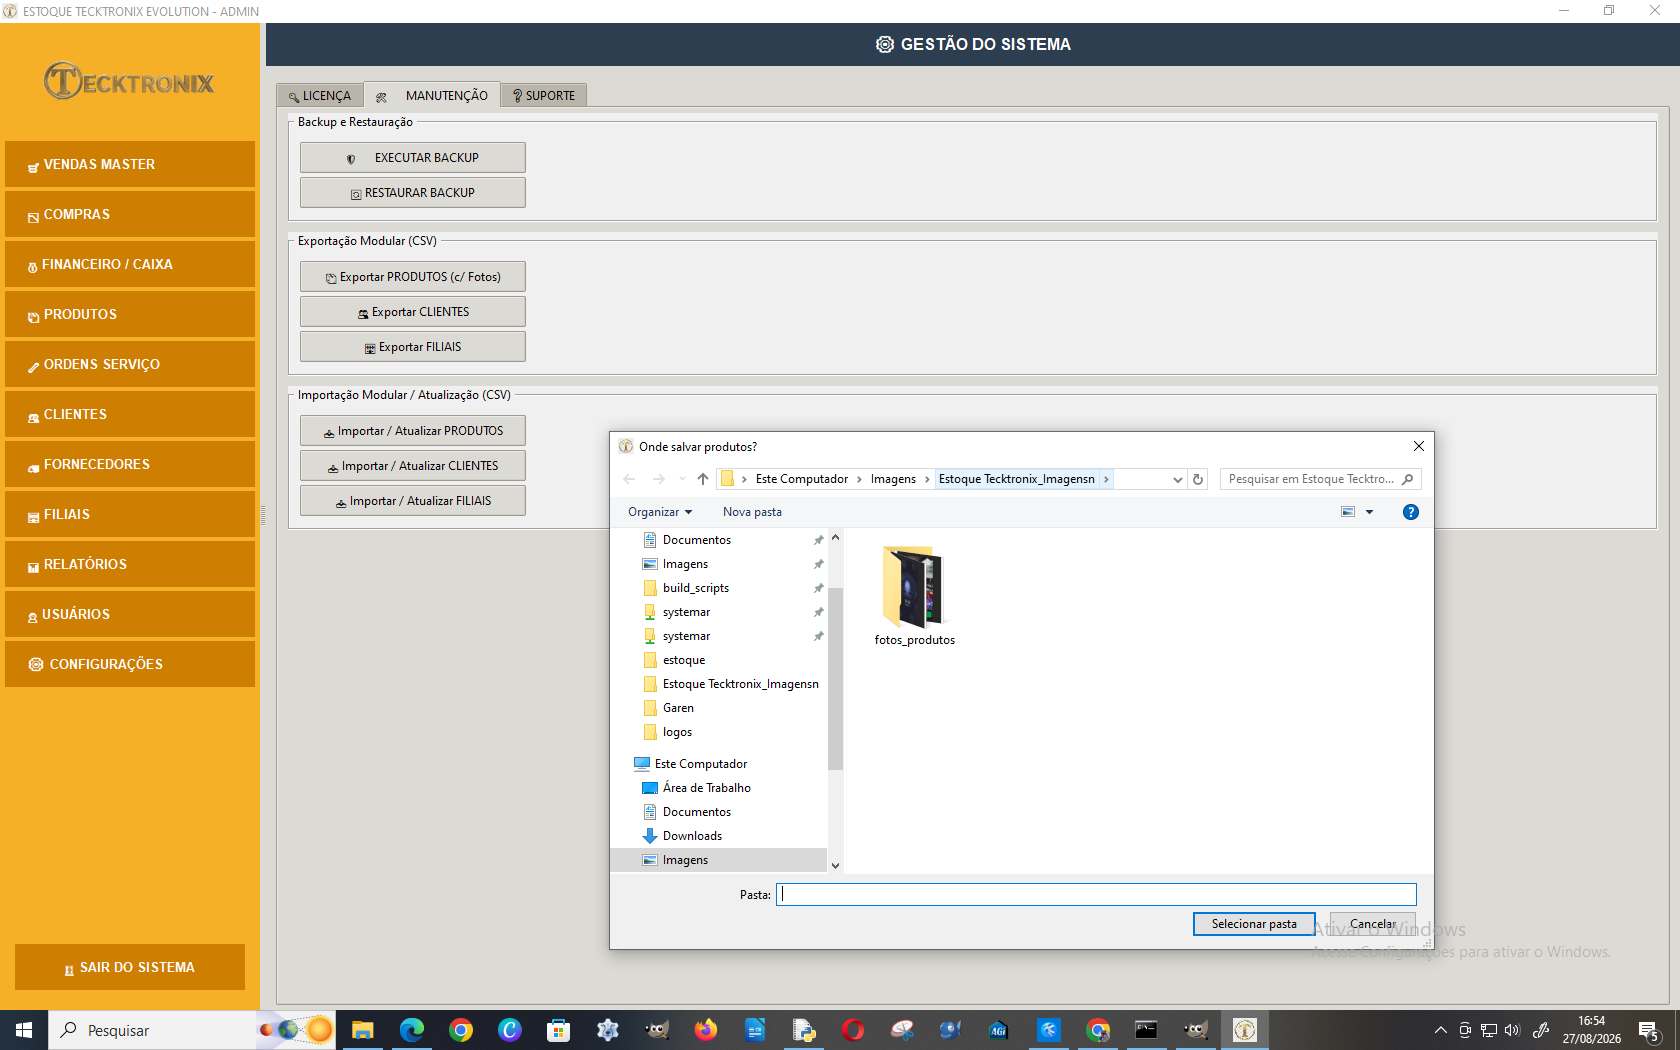This screenshot has width=1680, height=1050.
Task: Open the Garen folder in quick access
Action: click(x=678, y=708)
